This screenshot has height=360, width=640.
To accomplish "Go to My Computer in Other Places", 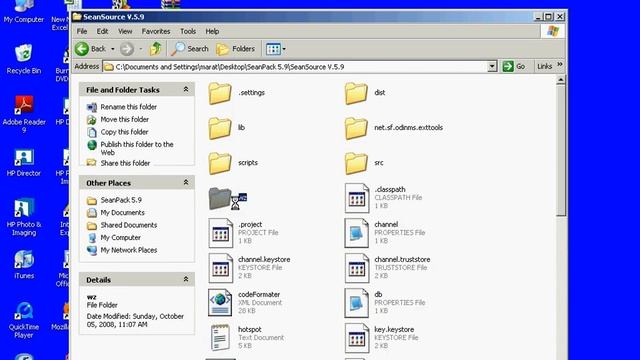I will [120, 238].
